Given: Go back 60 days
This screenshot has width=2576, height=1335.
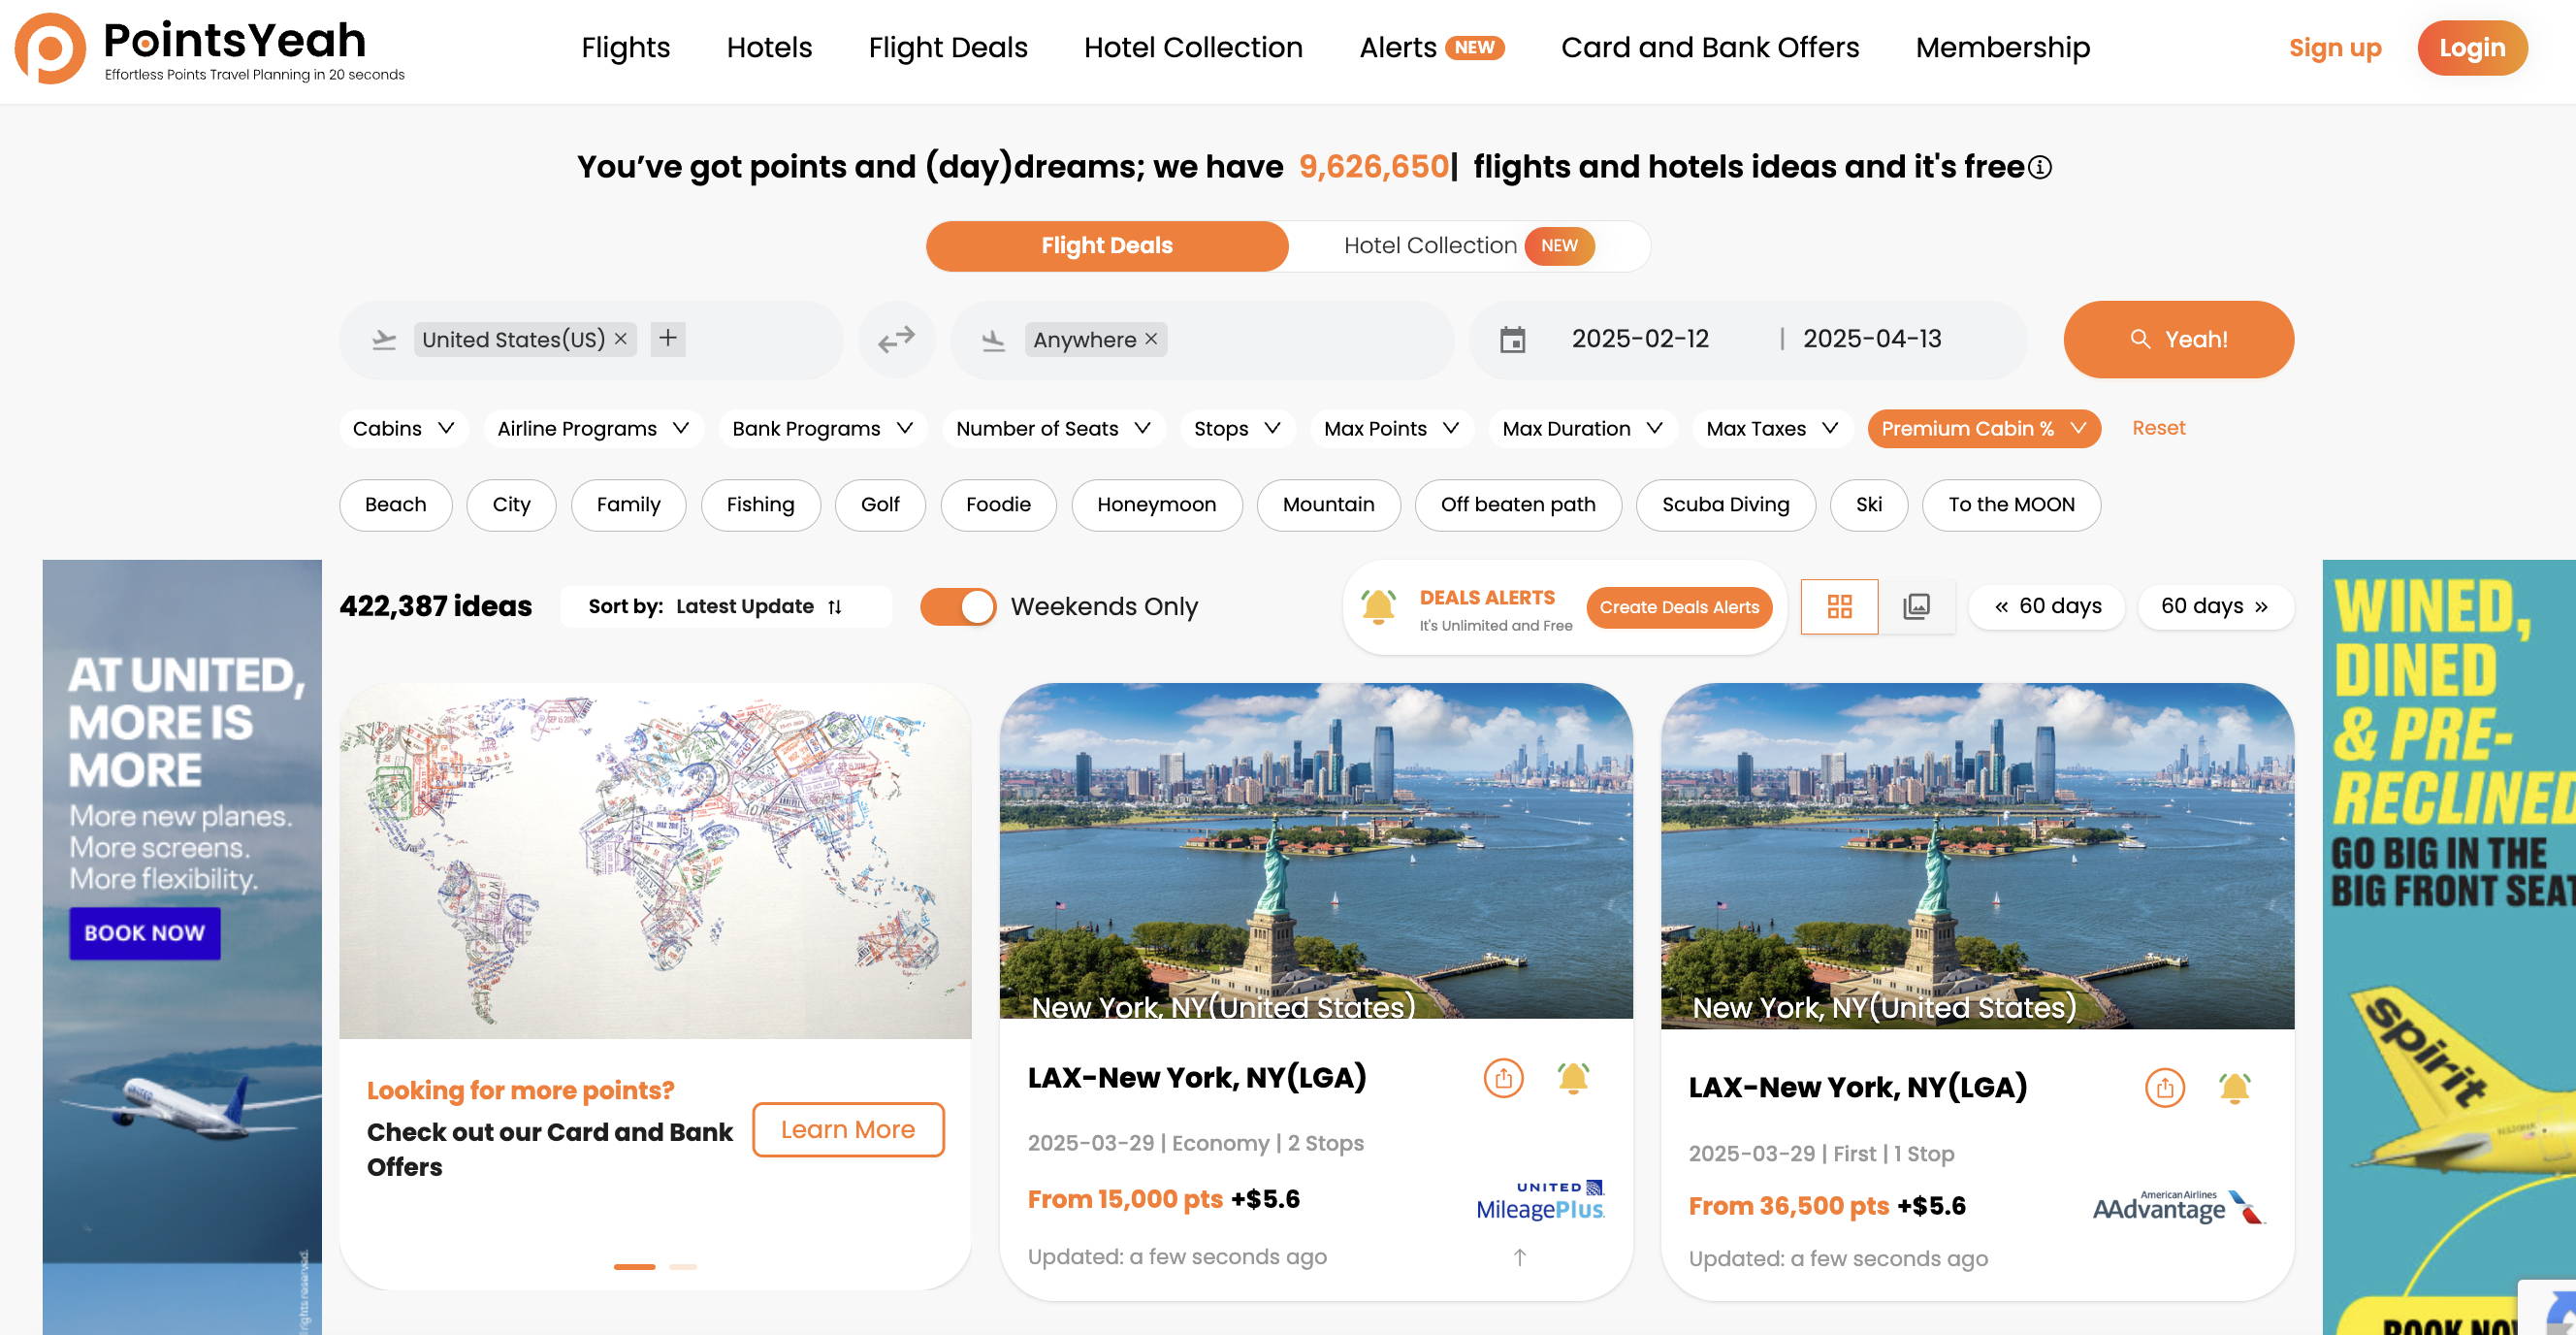Looking at the screenshot, I should coord(2047,607).
